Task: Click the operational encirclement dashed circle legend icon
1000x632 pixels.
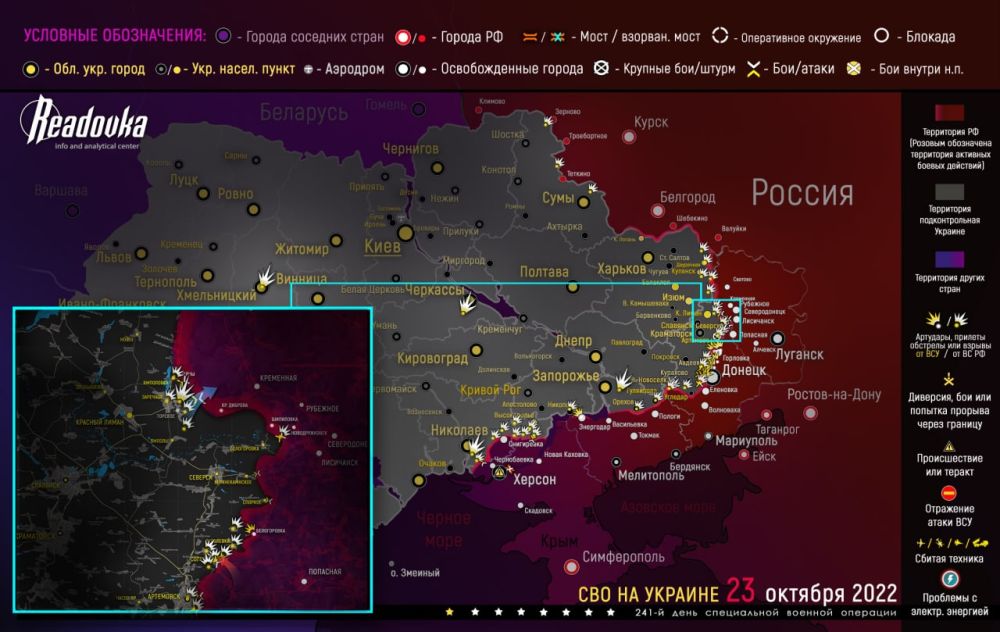Action: click(720, 36)
